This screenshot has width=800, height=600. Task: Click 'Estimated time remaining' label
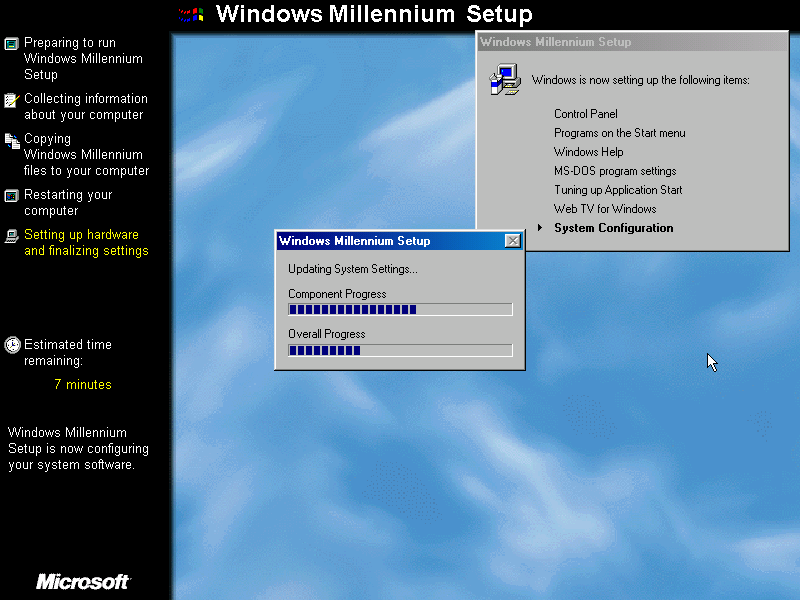pos(67,353)
